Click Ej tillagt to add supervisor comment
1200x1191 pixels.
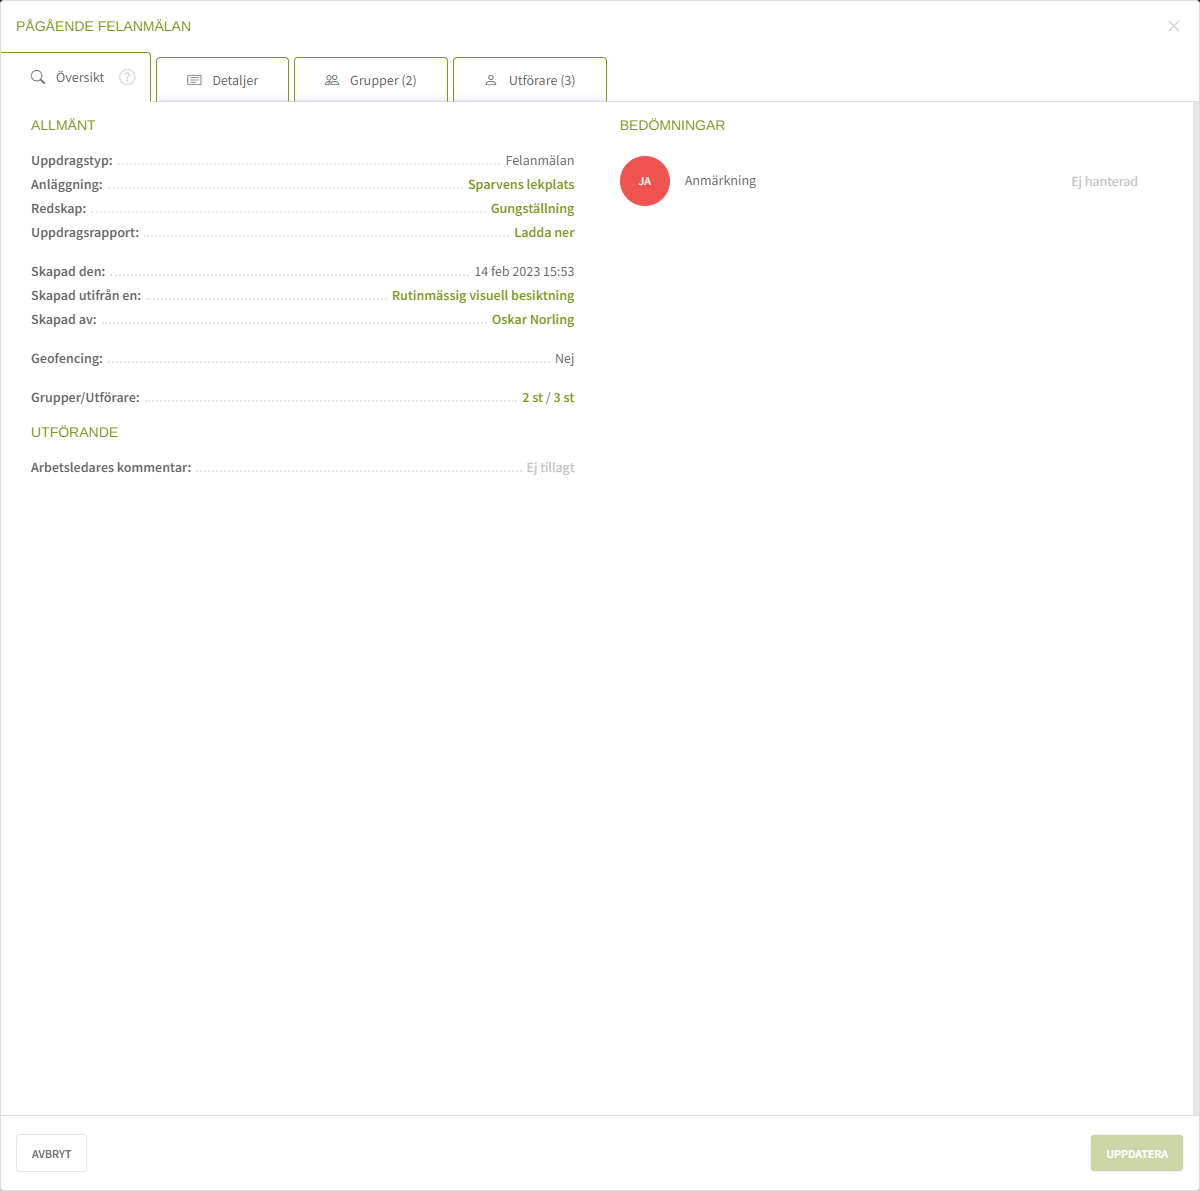point(550,468)
